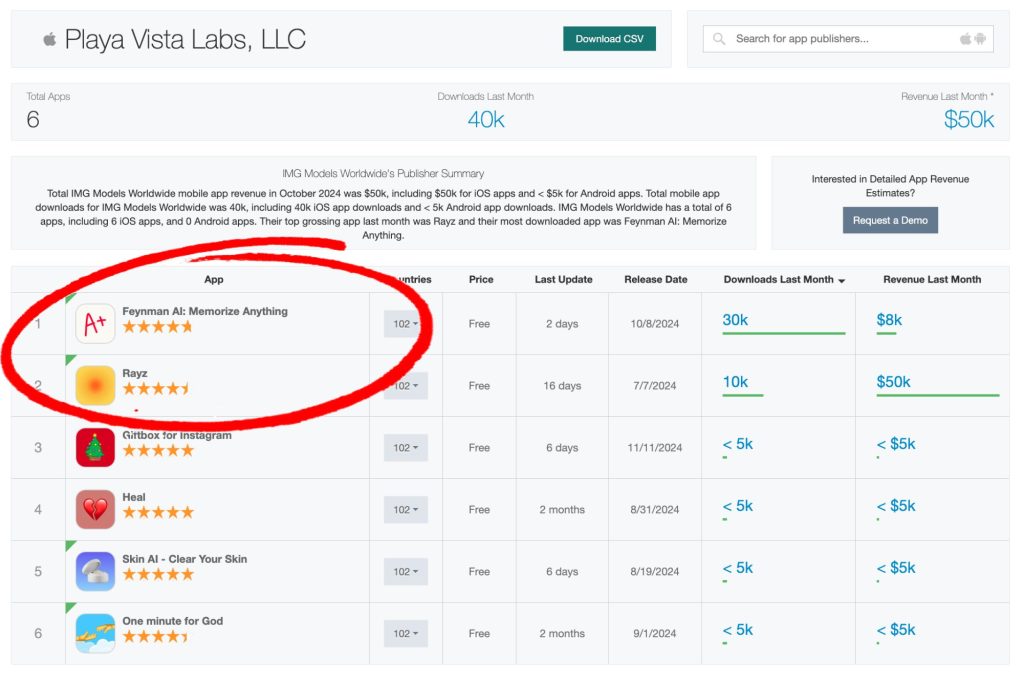Click the One minute for God icon
1024x679 pixels.
click(95, 633)
